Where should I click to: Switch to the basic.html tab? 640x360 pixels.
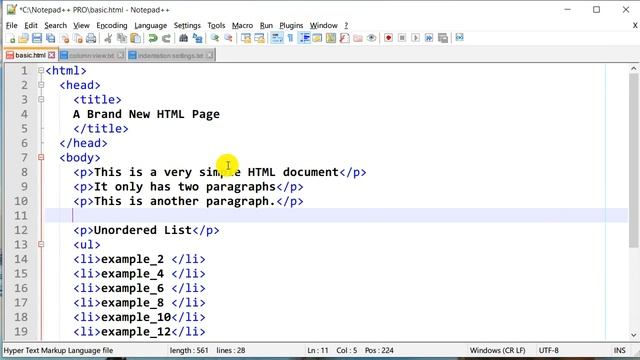pyautogui.click(x=30, y=55)
